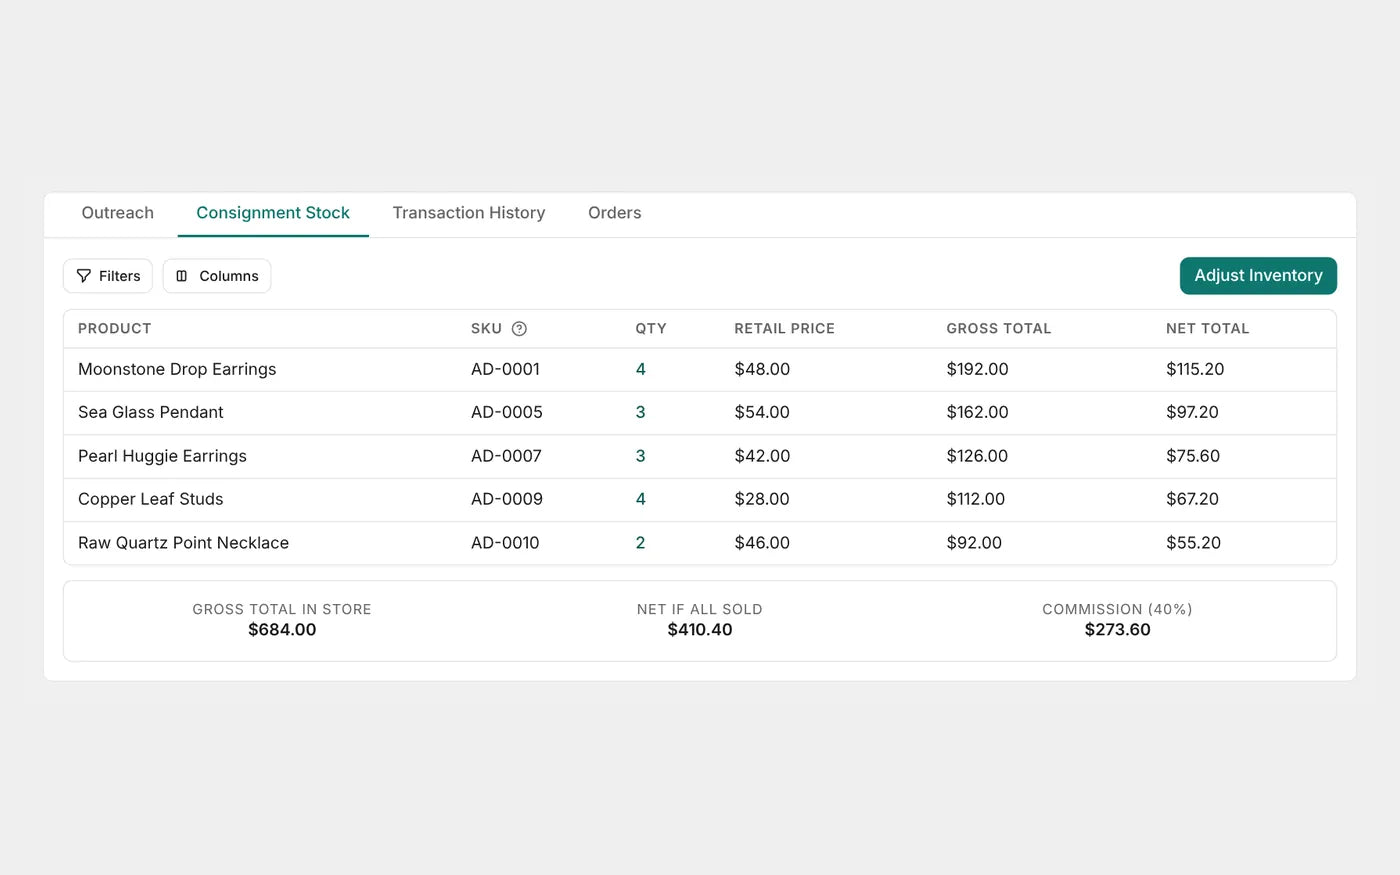Select the Moonstone Drop Earrings product name
The height and width of the screenshot is (875, 1400).
point(177,369)
